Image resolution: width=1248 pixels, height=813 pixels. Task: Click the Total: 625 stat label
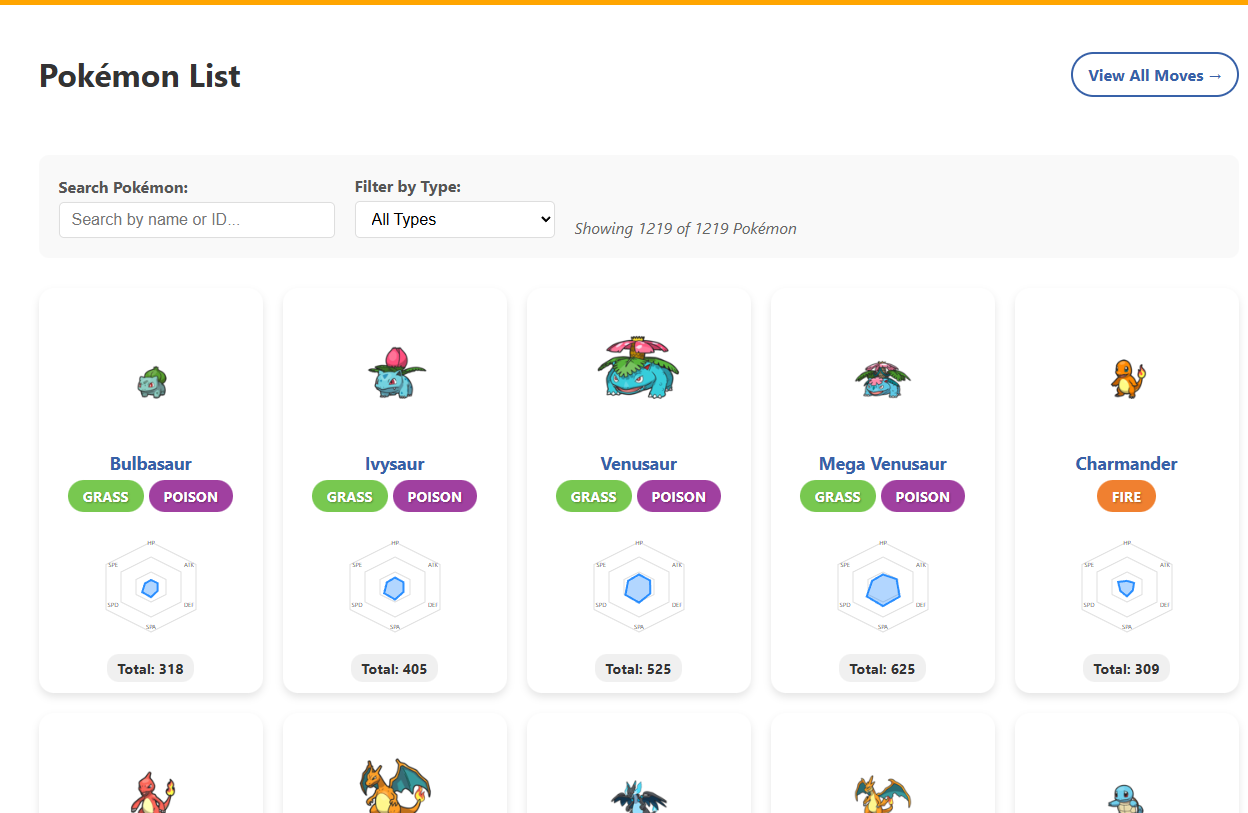tap(883, 669)
